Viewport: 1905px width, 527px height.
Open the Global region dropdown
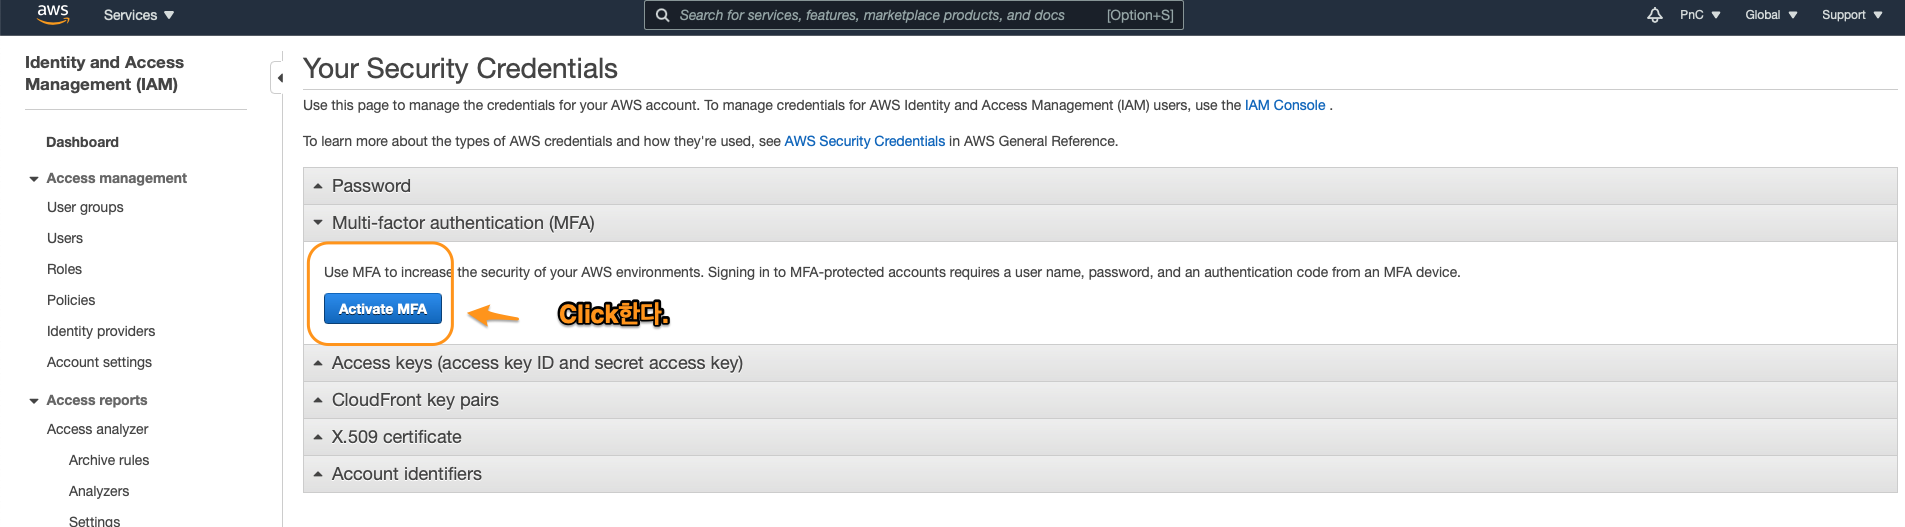[1770, 15]
